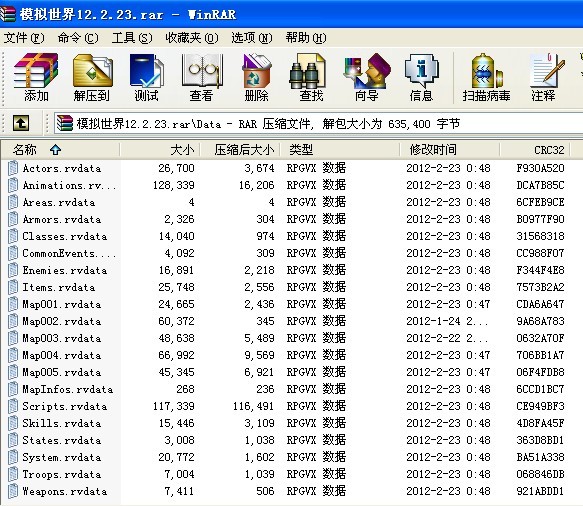Open the 收藏夹(O) favorites menu
Image resolution: width=583 pixels, height=506 pixels.
[192, 38]
